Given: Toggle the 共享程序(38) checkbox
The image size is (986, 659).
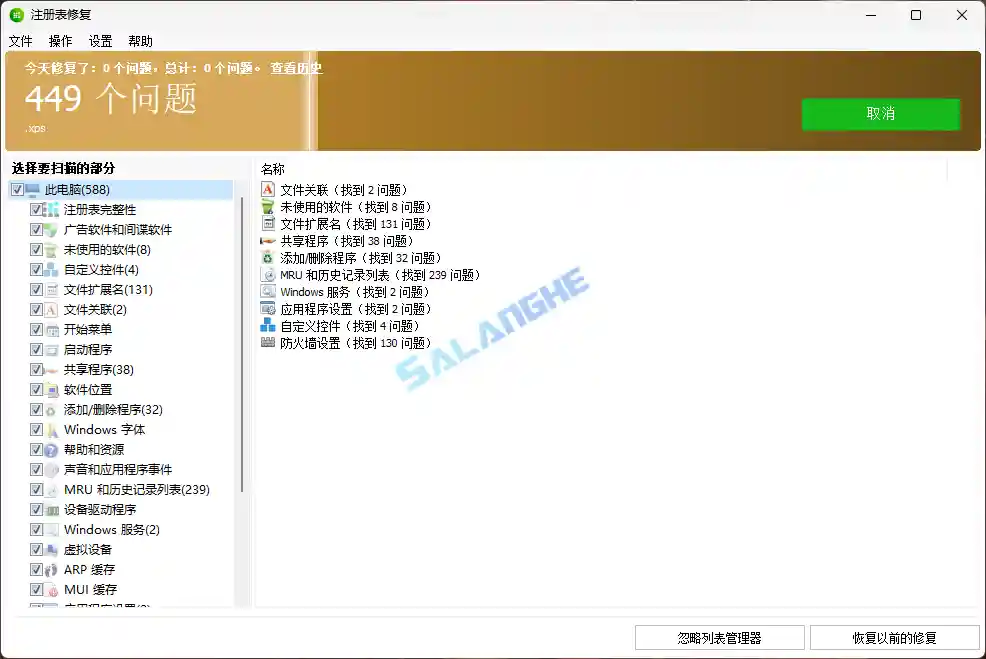Looking at the screenshot, I should pos(36,370).
